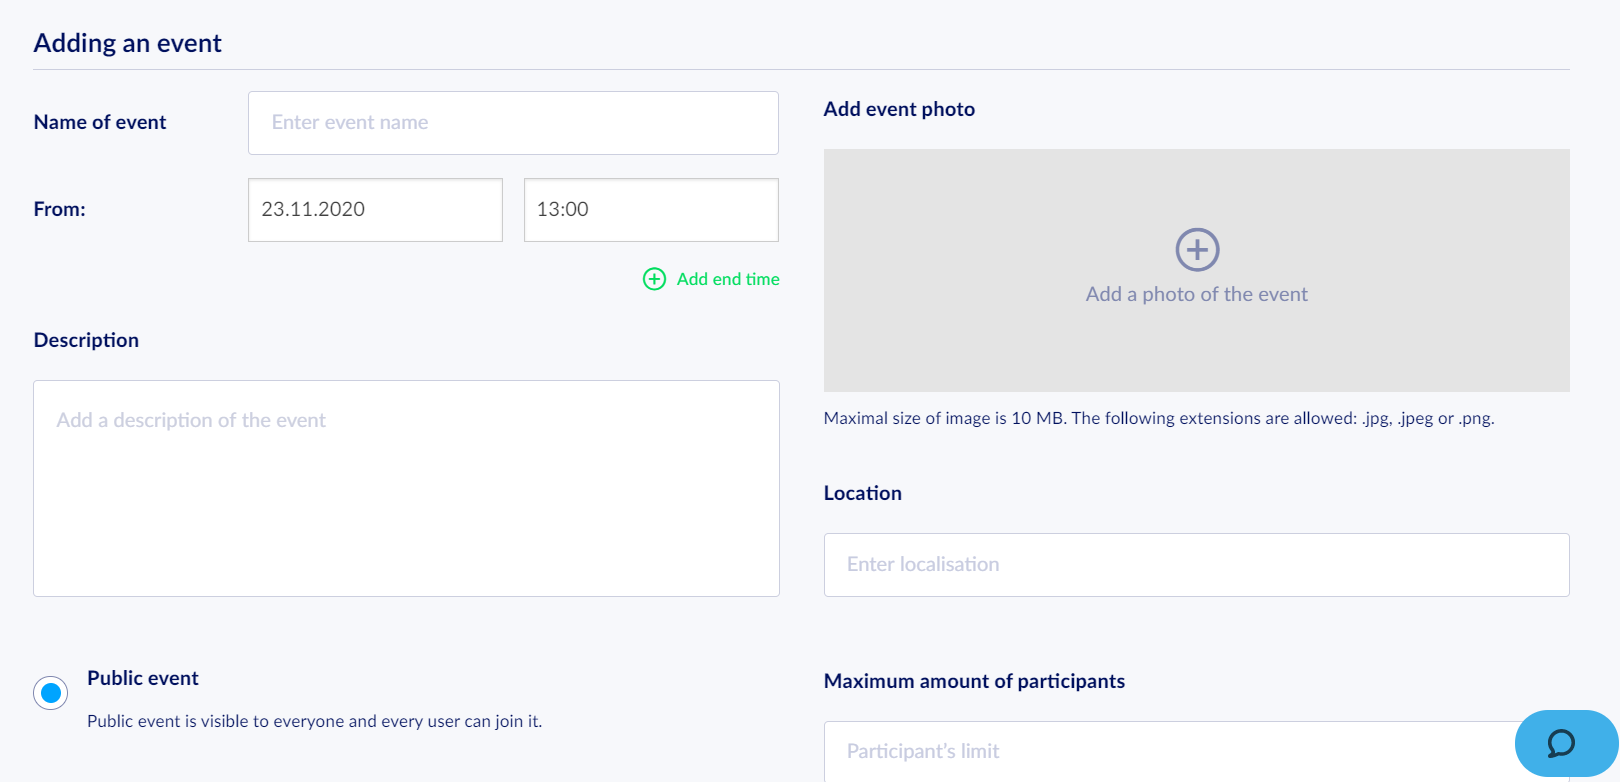Click the Maximum amount of participants label
The width and height of the screenshot is (1620, 782).
[x=974, y=681]
